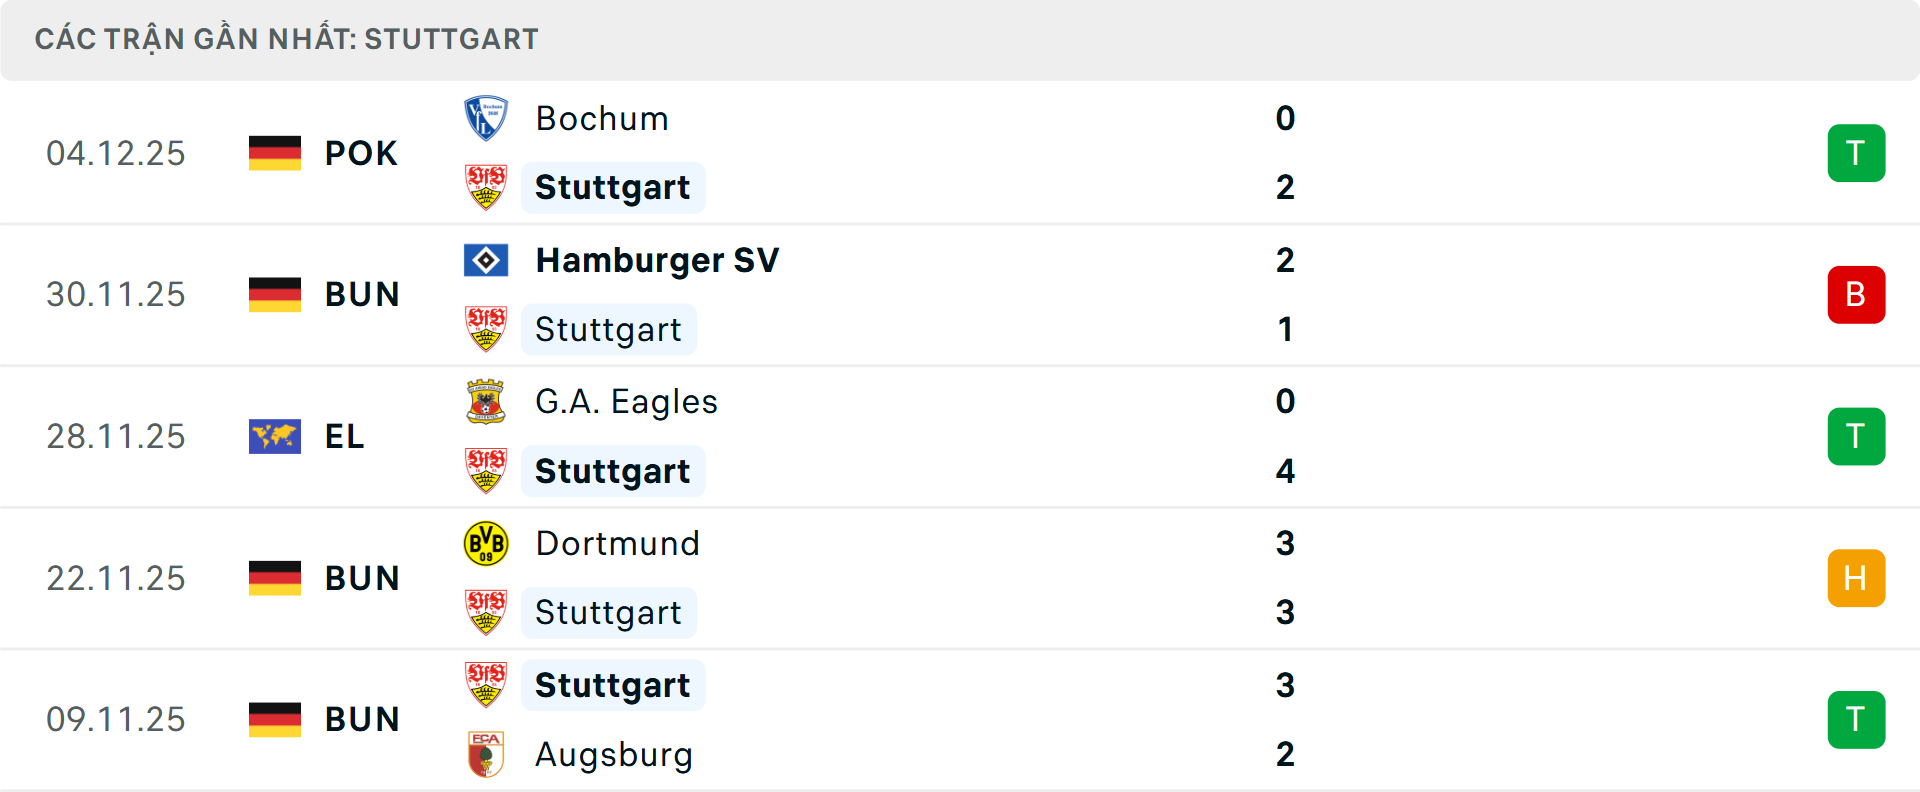Click the Dortmund BVB logo
The image size is (1920, 792).
tap(487, 544)
